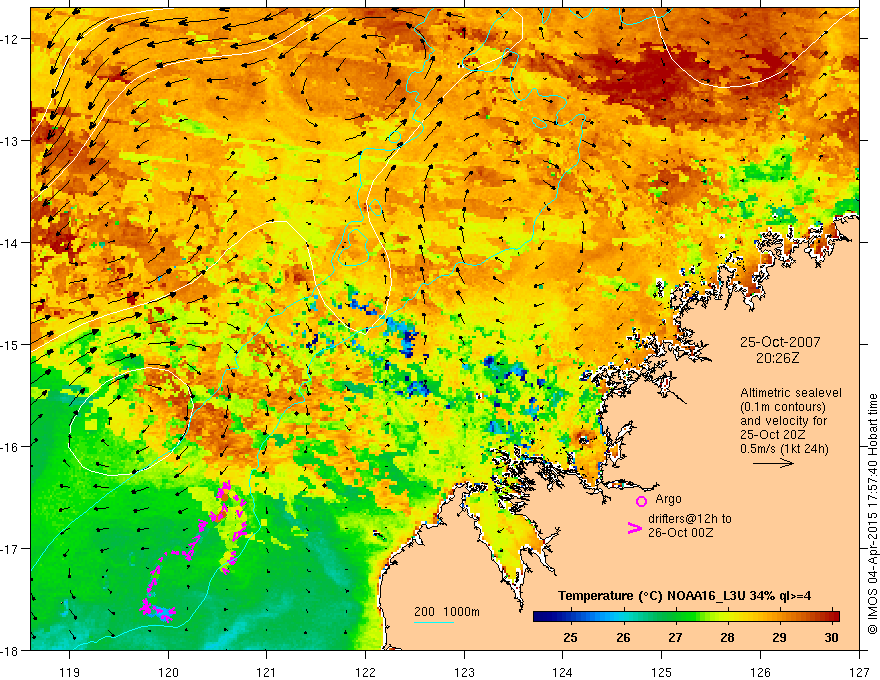Click the 'drifters@12h to' legend text
The height and width of the screenshot is (680, 880).
point(690,519)
